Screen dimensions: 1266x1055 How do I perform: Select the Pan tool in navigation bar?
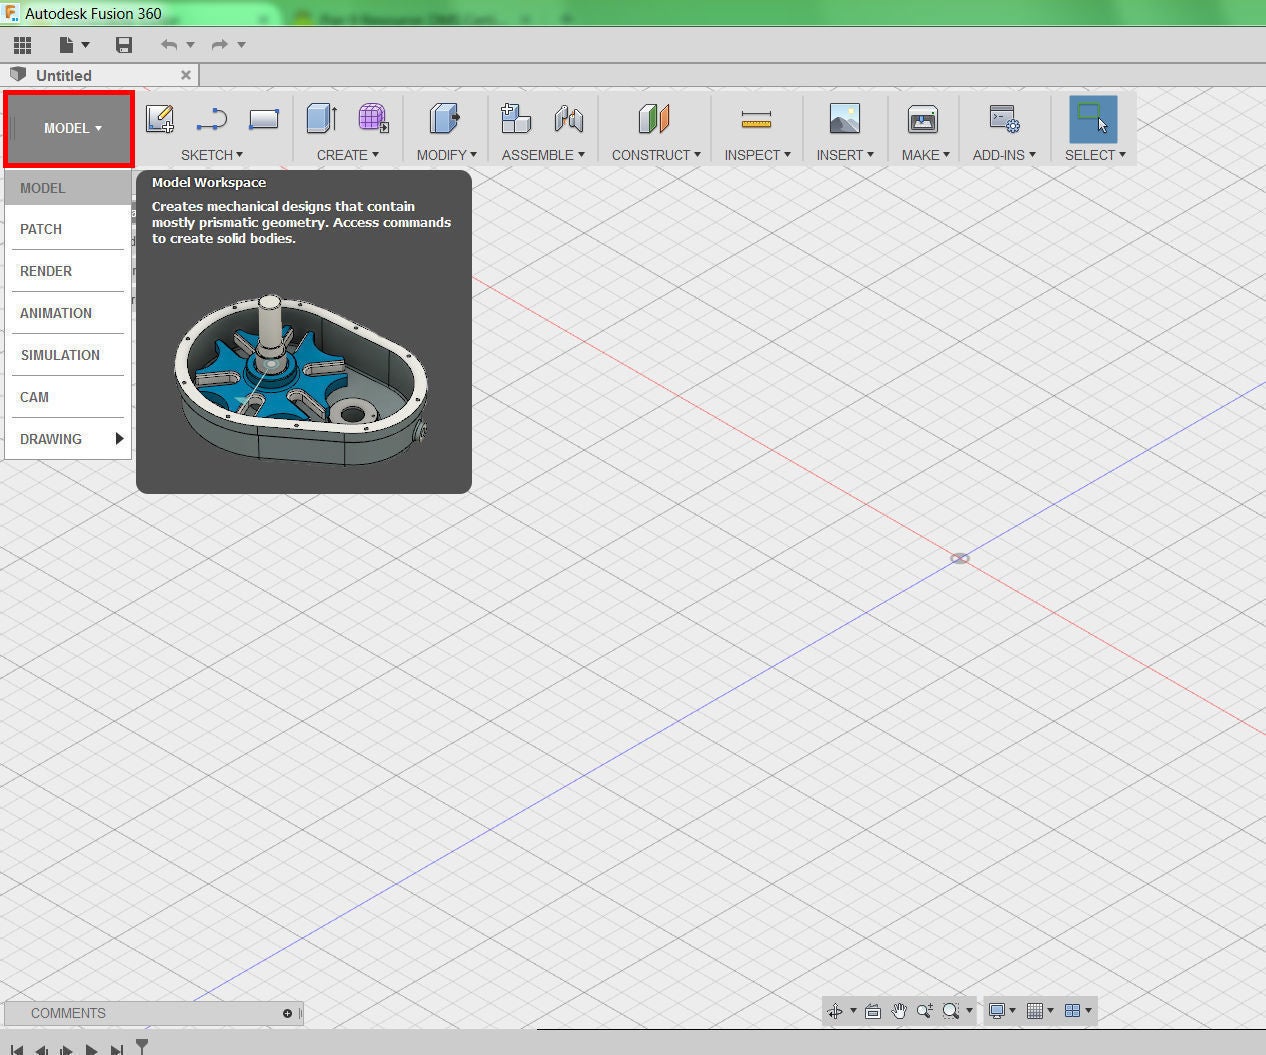click(898, 1011)
